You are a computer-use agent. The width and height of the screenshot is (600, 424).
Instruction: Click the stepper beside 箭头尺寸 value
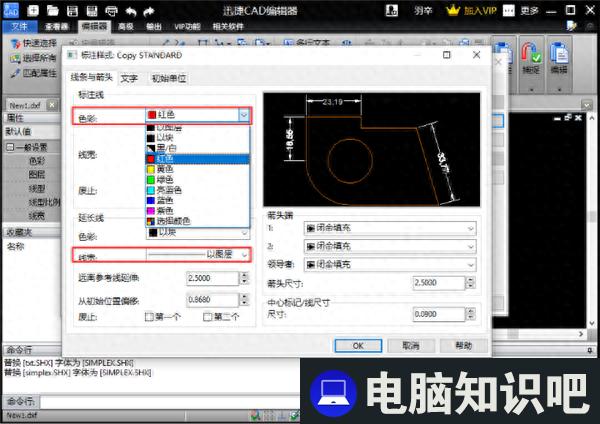click(471, 283)
